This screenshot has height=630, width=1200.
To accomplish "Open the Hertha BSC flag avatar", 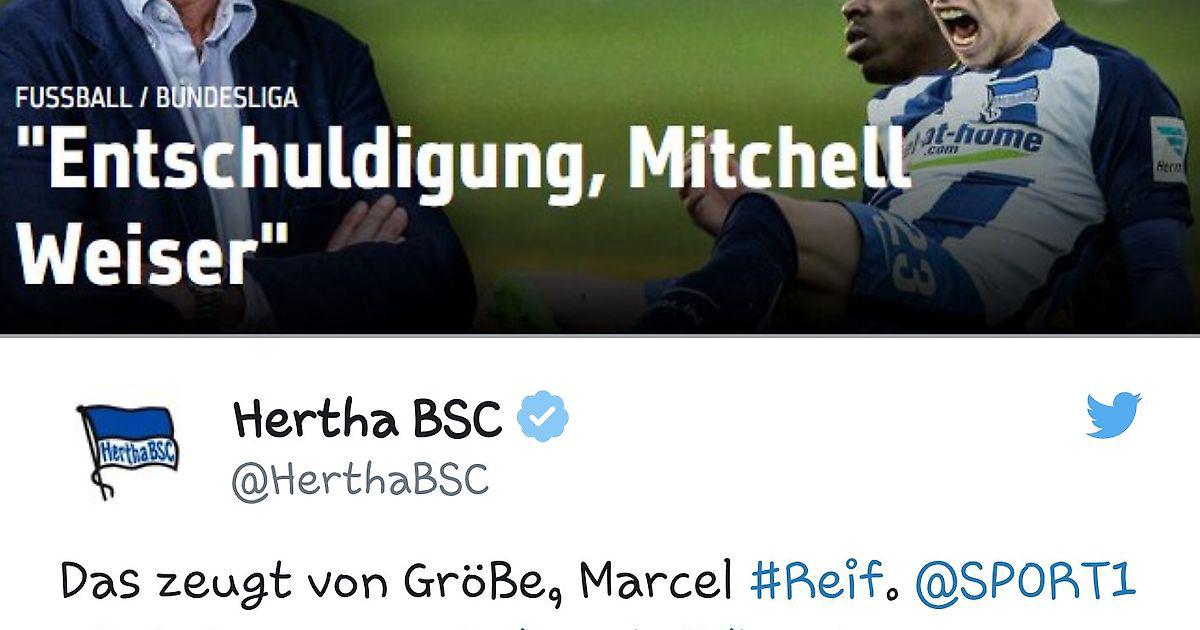I will click(x=128, y=449).
